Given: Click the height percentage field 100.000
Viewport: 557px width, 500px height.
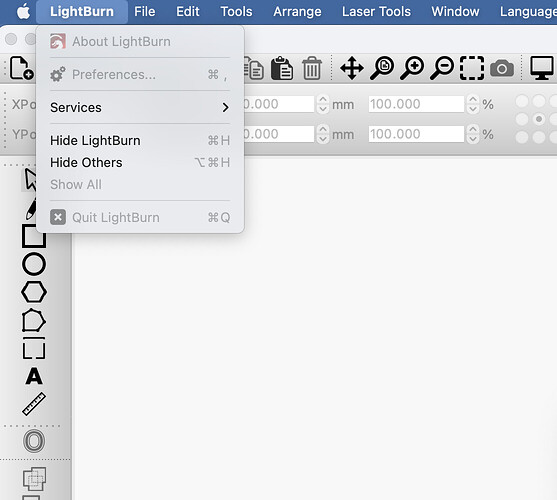Looking at the screenshot, I should pos(416,134).
